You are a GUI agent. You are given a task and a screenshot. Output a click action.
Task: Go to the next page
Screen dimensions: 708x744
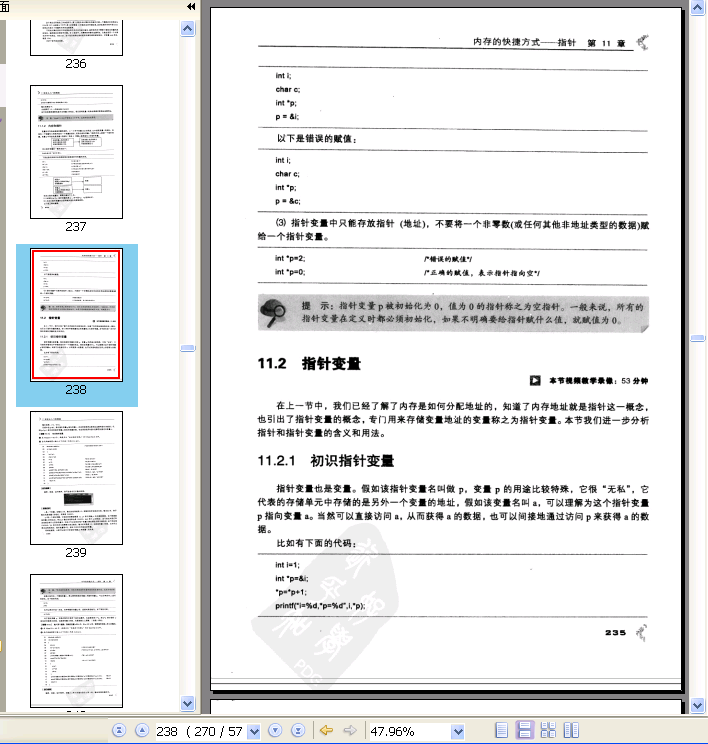(x=275, y=730)
